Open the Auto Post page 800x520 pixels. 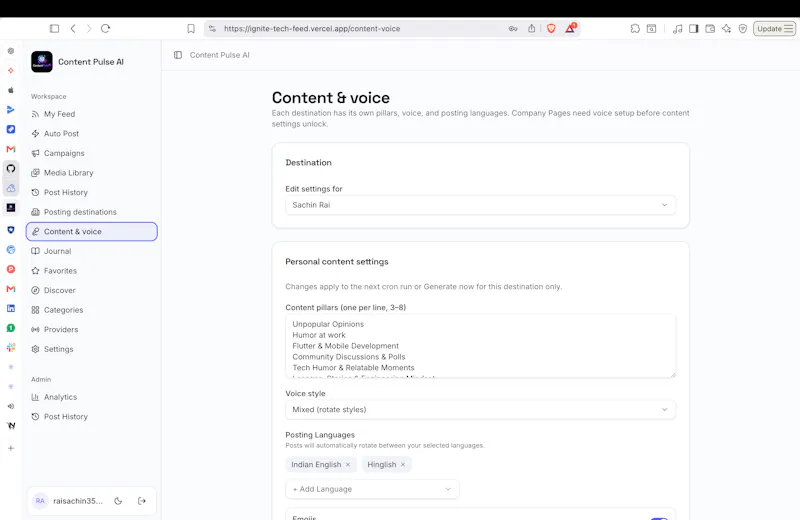[x=92, y=134]
